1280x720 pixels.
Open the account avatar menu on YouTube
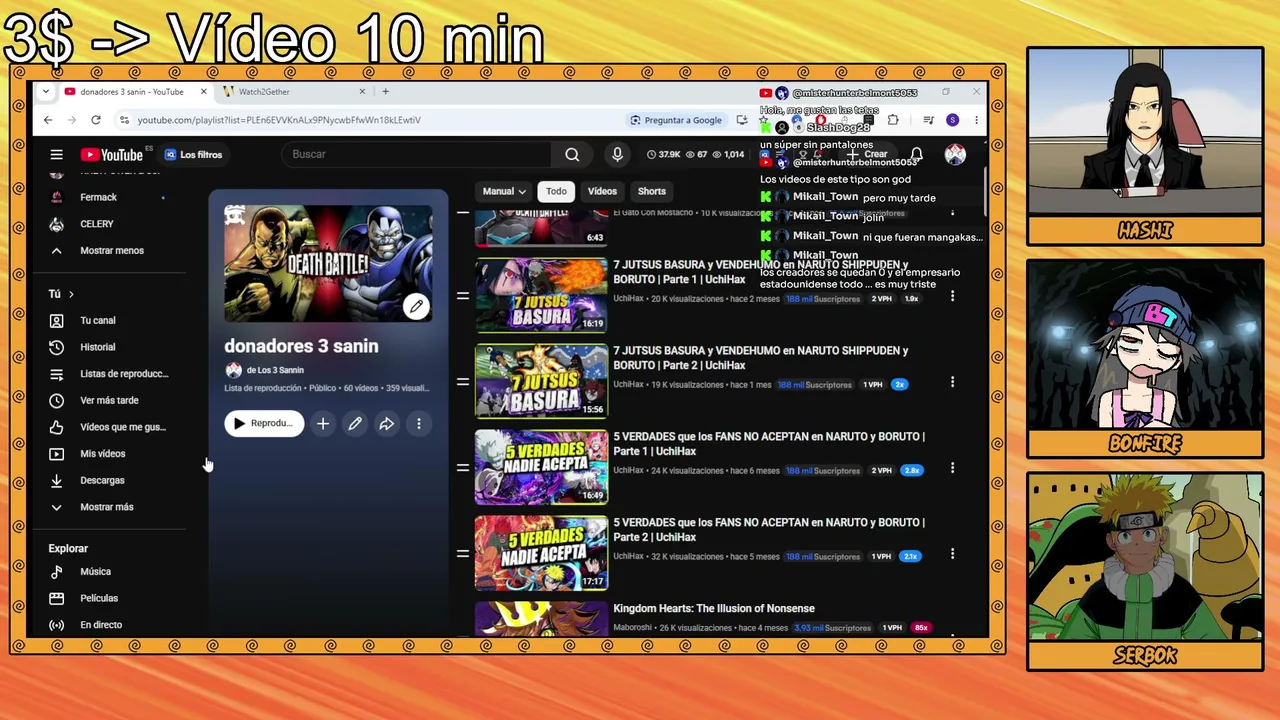[955, 155]
